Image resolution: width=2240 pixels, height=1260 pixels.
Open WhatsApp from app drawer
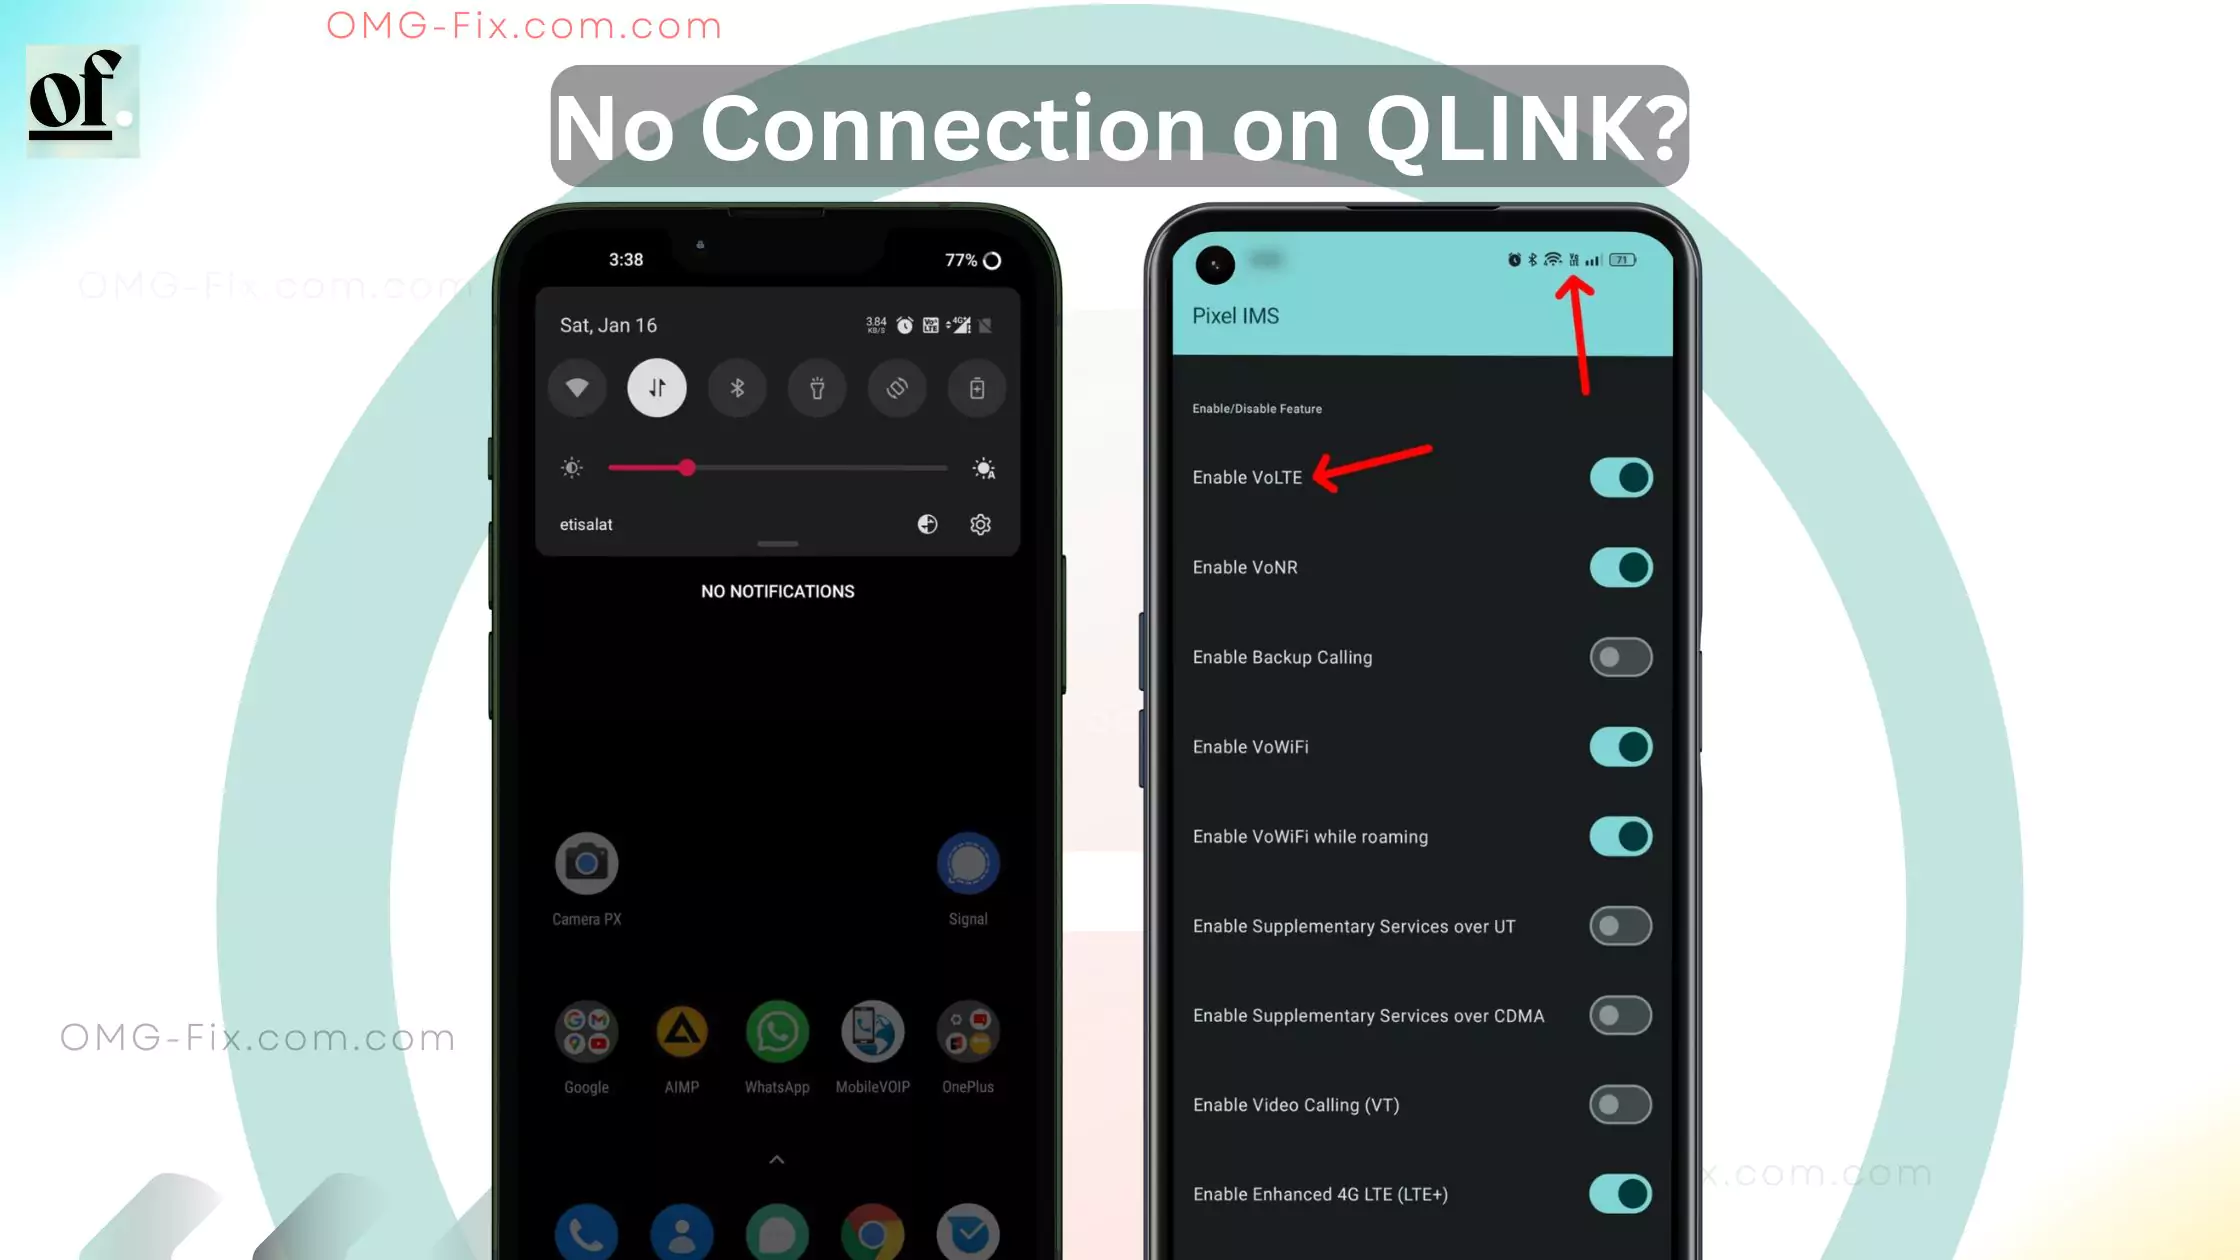(778, 1032)
